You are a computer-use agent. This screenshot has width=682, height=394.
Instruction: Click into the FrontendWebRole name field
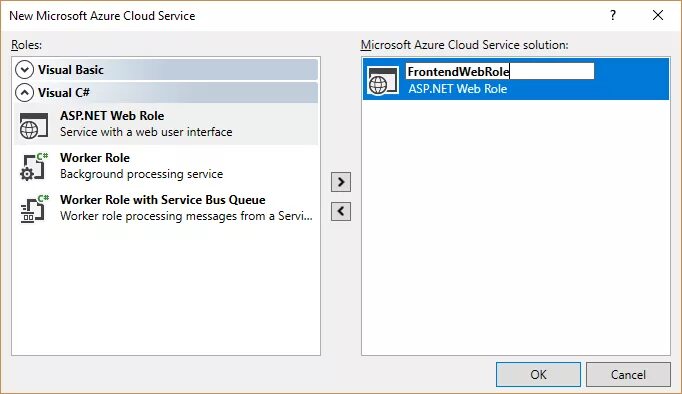[500, 71]
